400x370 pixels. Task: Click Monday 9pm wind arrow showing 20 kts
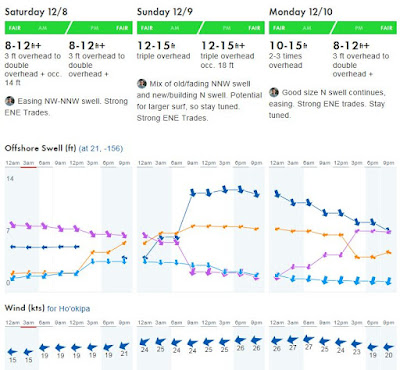coord(388,347)
